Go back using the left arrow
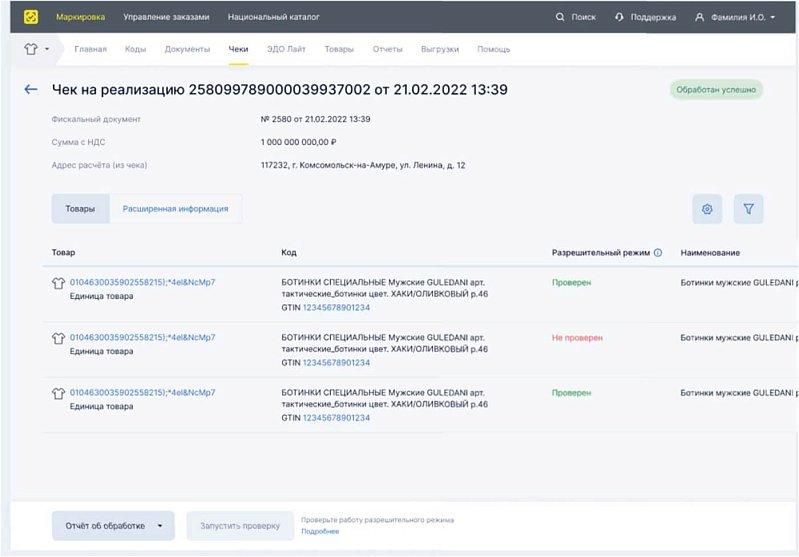 pyautogui.click(x=31, y=90)
